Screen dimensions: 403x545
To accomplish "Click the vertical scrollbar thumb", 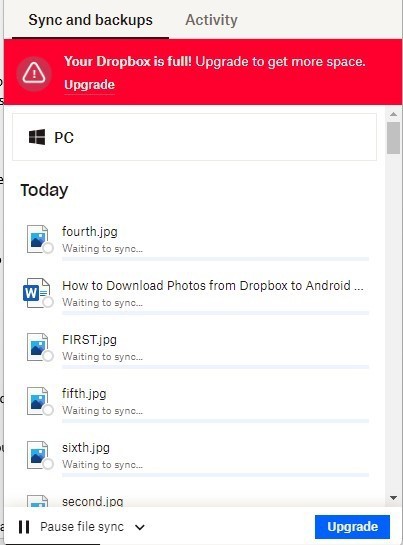I will (393, 138).
